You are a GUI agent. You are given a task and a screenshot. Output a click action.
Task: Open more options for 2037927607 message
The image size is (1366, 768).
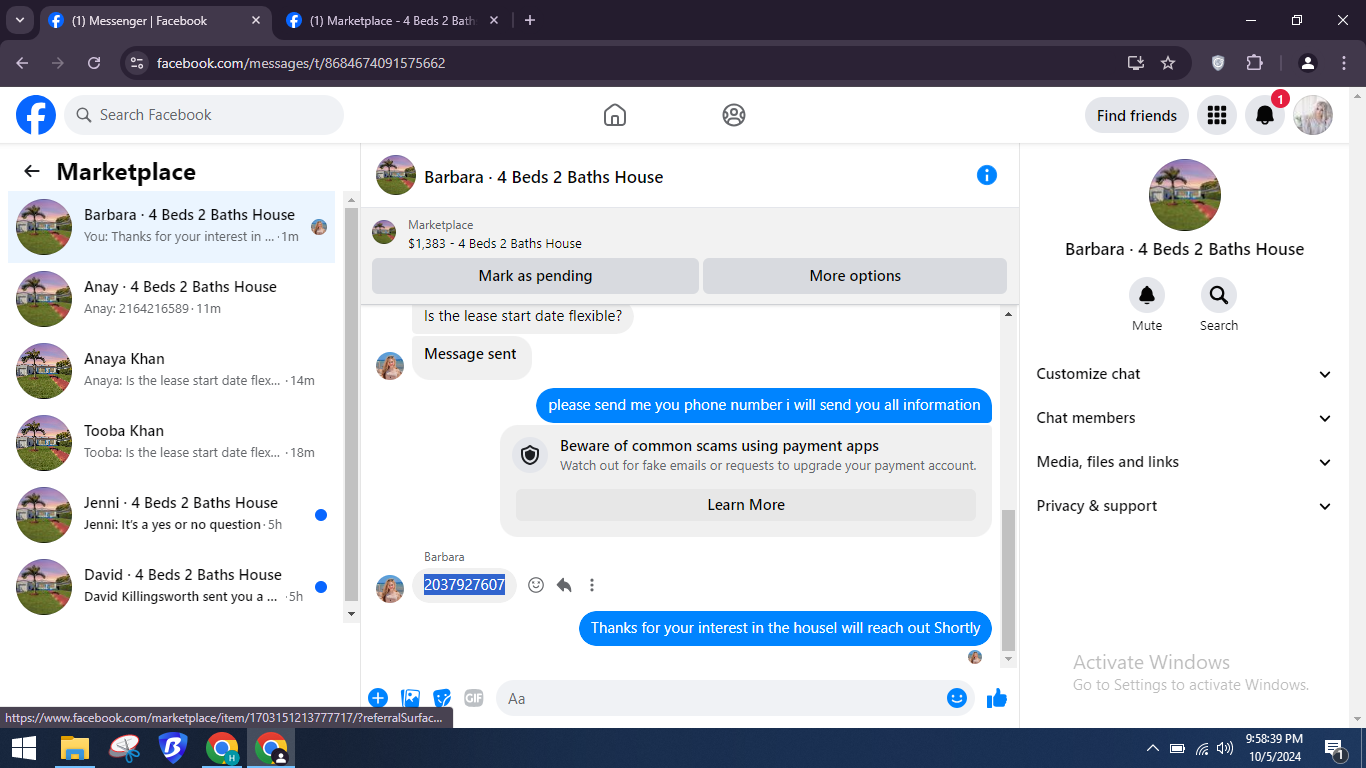click(592, 585)
